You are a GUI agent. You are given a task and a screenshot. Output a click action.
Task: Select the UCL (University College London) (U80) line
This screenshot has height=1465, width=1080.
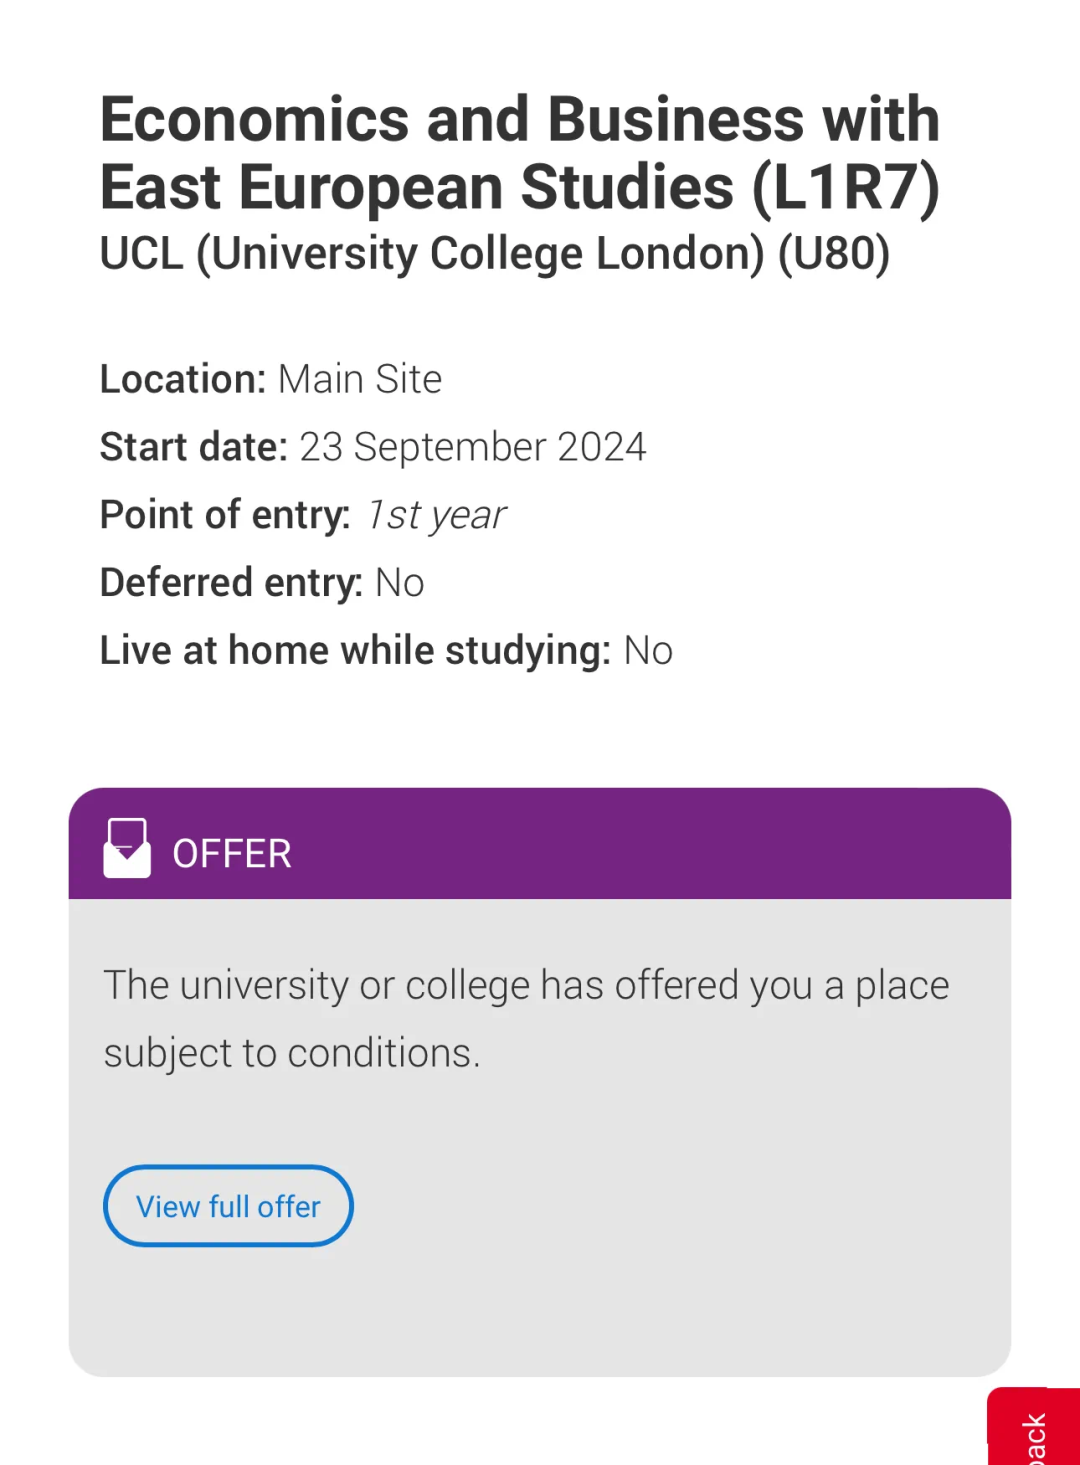[494, 254]
